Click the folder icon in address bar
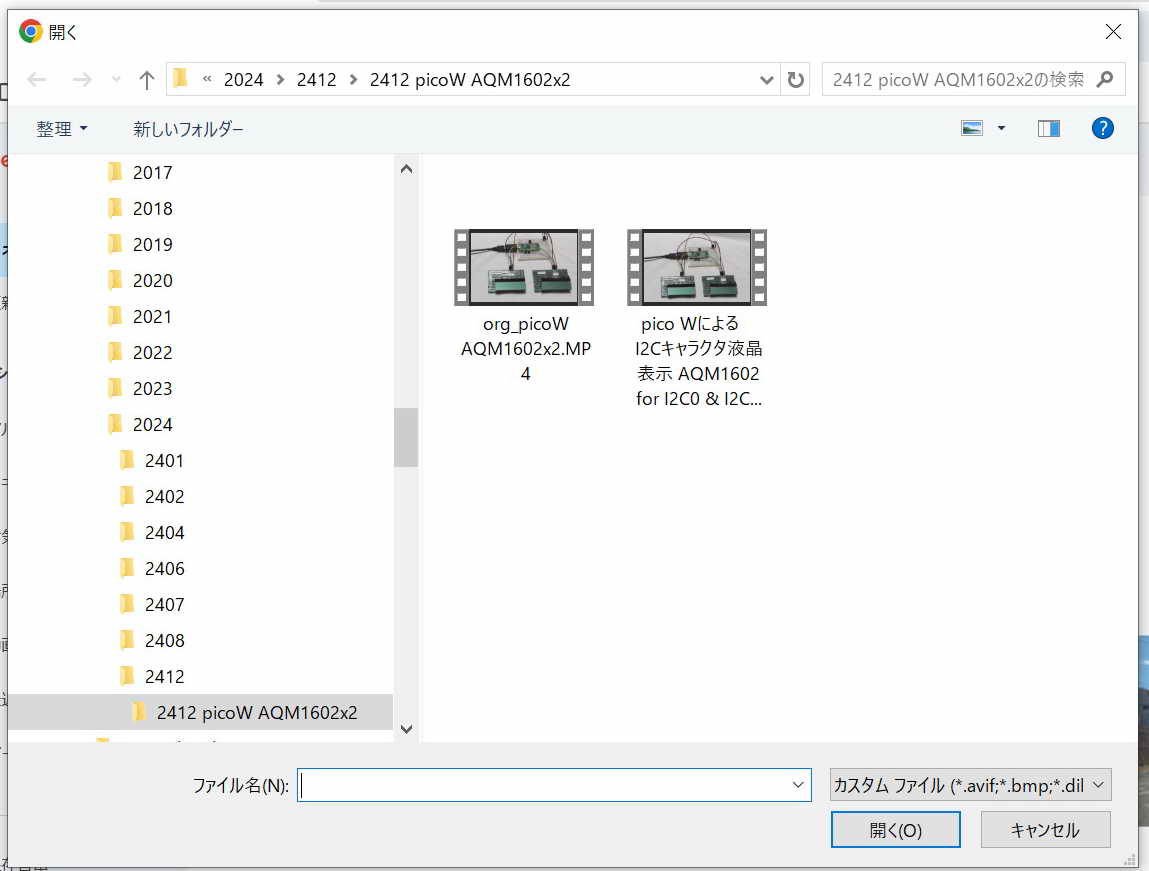Image resolution: width=1149 pixels, height=871 pixels. pos(181,80)
